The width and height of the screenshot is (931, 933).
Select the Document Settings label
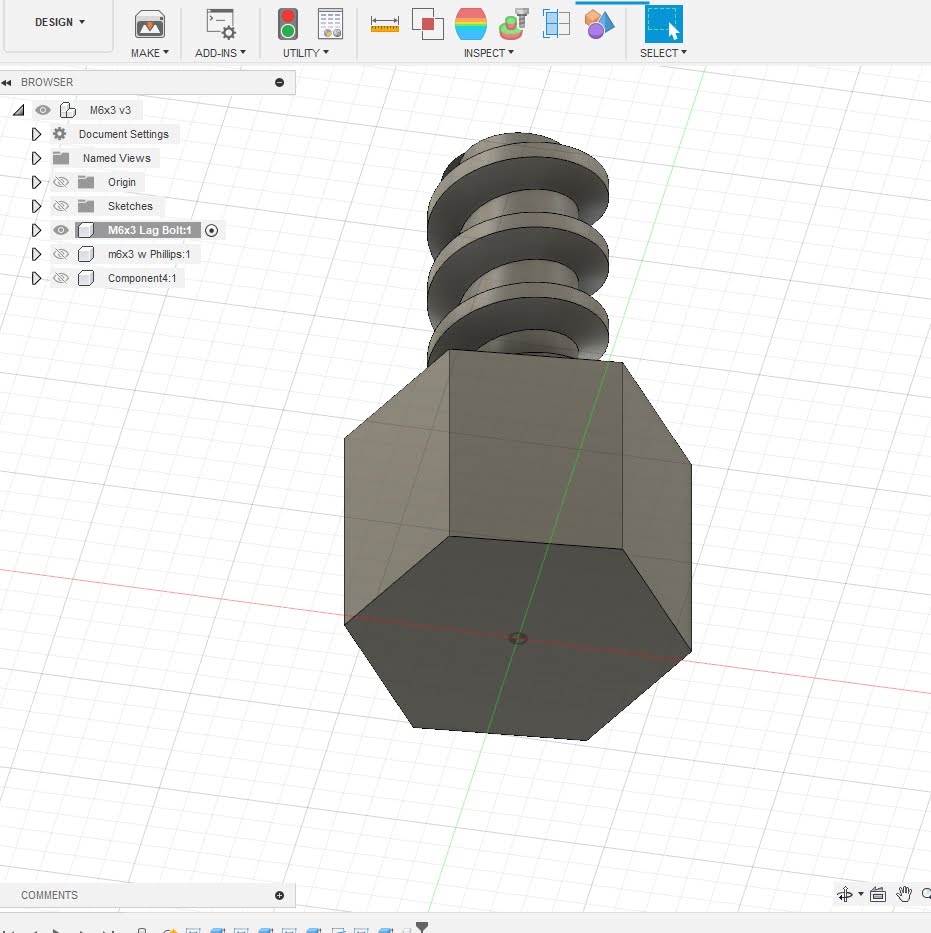pyautogui.click(x=124, y=134)
